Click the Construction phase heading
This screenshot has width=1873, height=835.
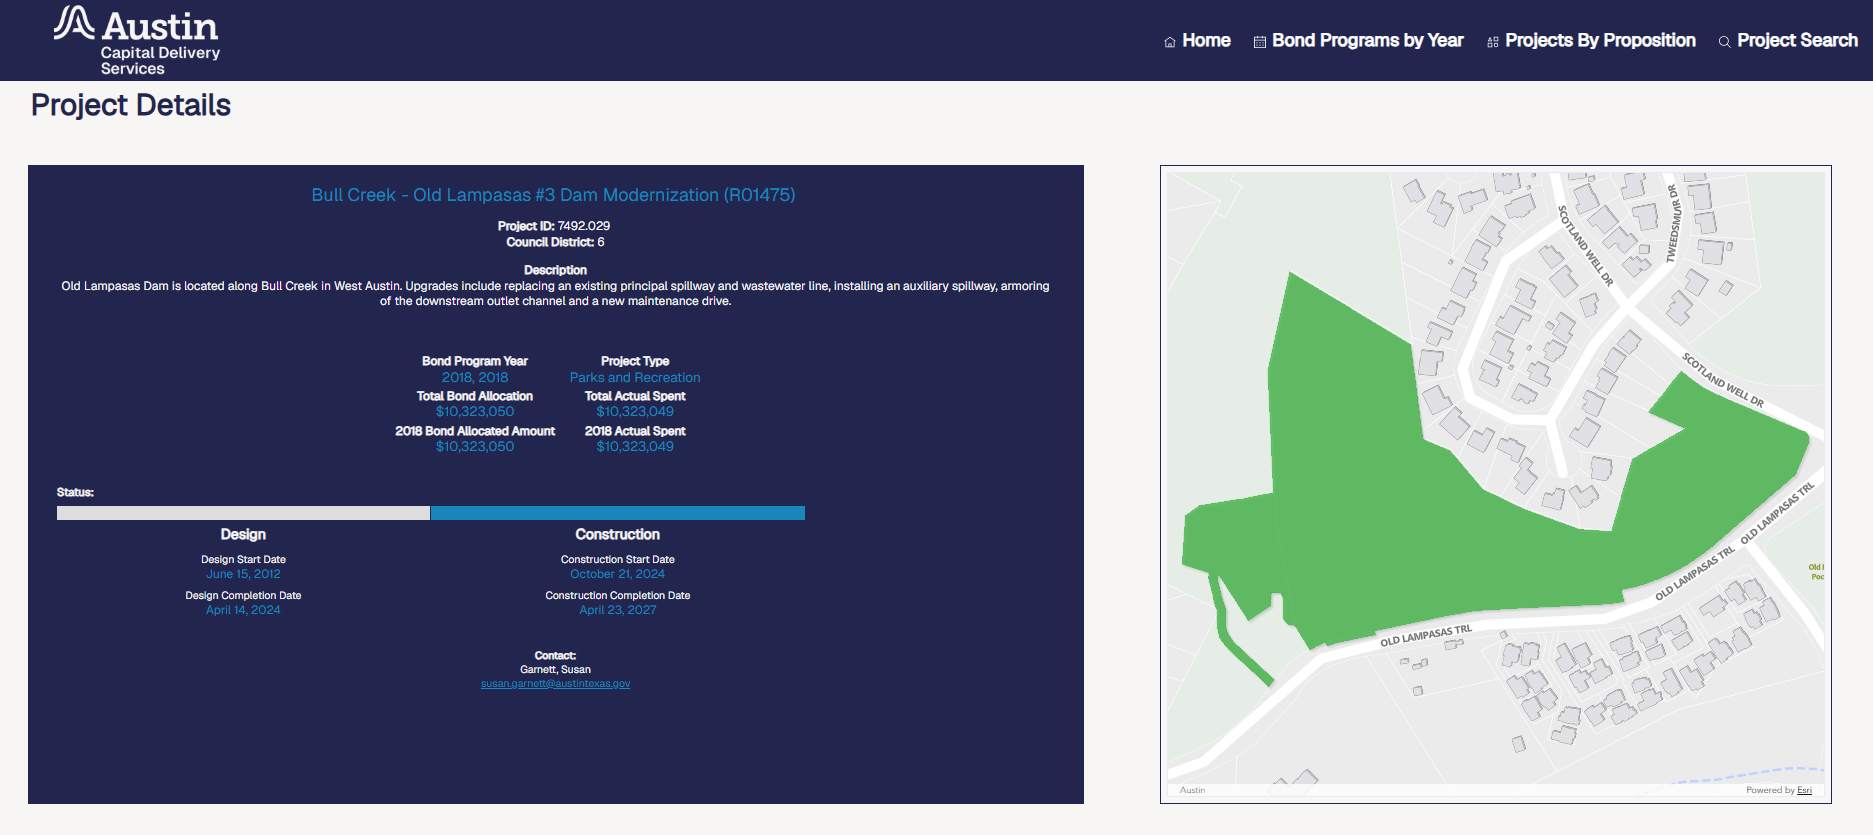617,535
